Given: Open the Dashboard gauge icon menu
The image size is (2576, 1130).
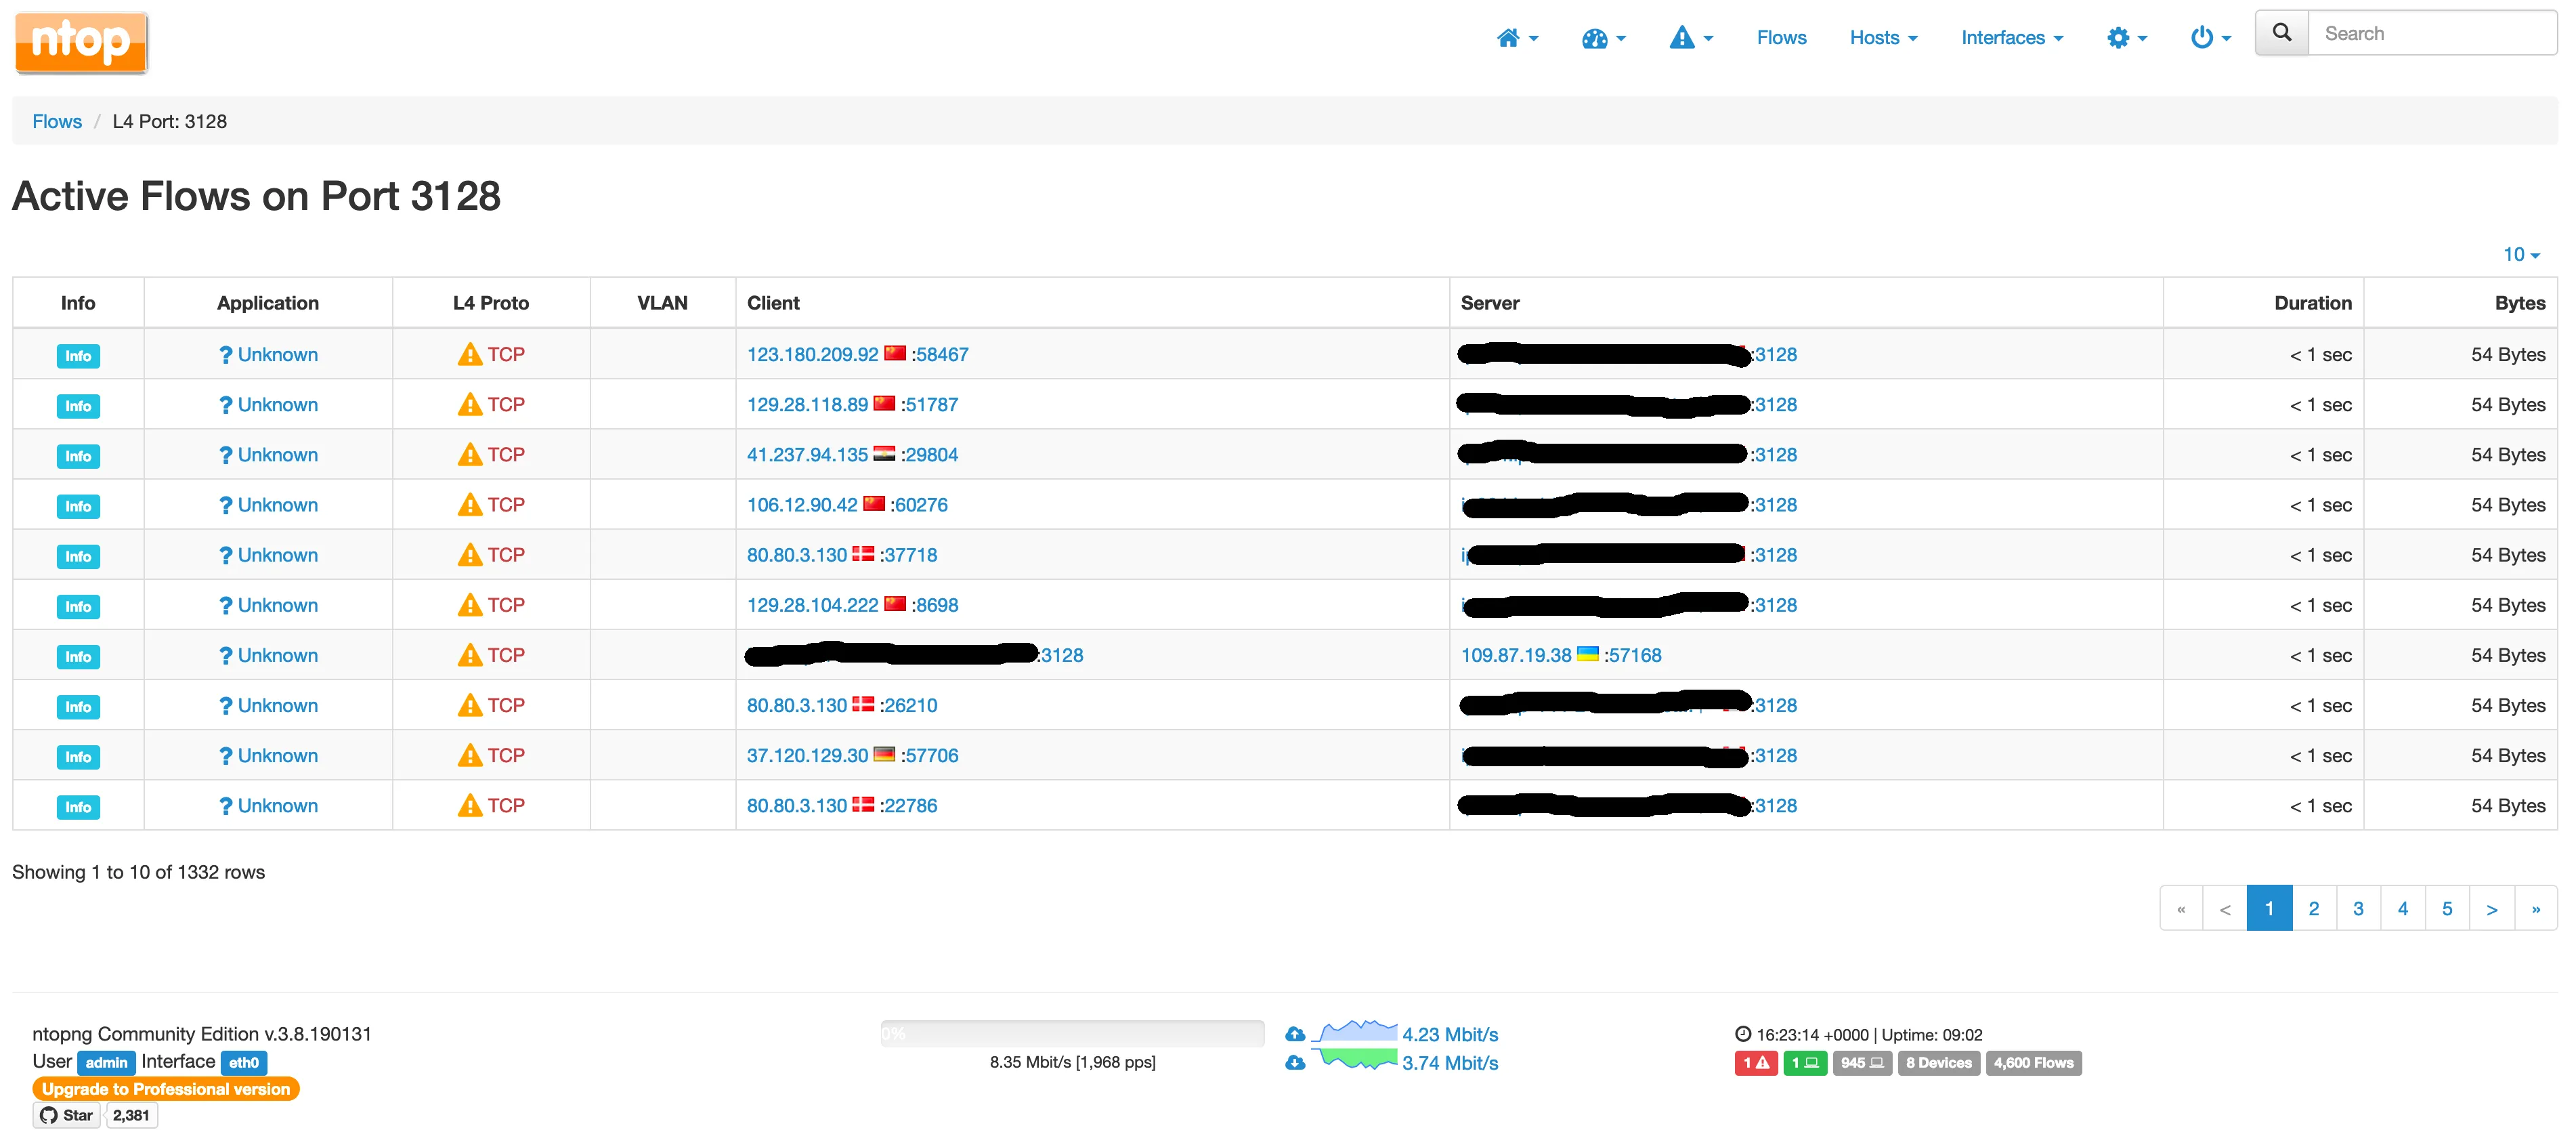Looking at the screenshot, I should [1603, 38].
